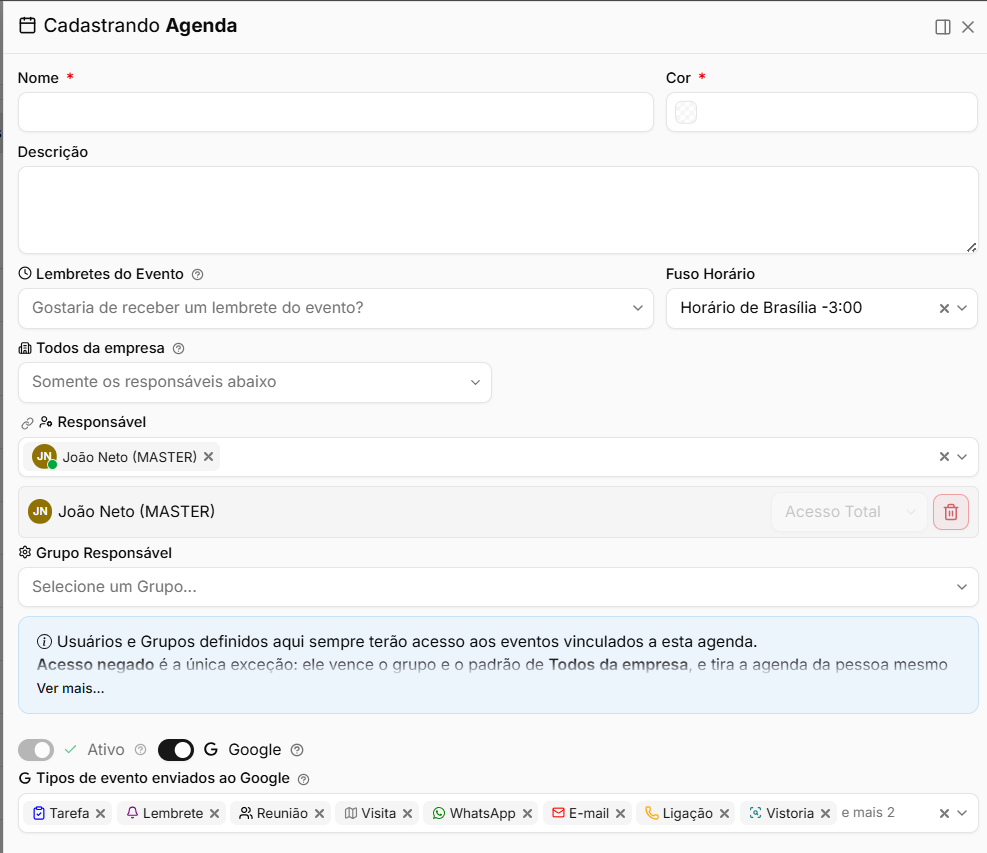Delete João Neto (MASTER) access row
This screenshot has height=853, width=987.
pos(950,512)
